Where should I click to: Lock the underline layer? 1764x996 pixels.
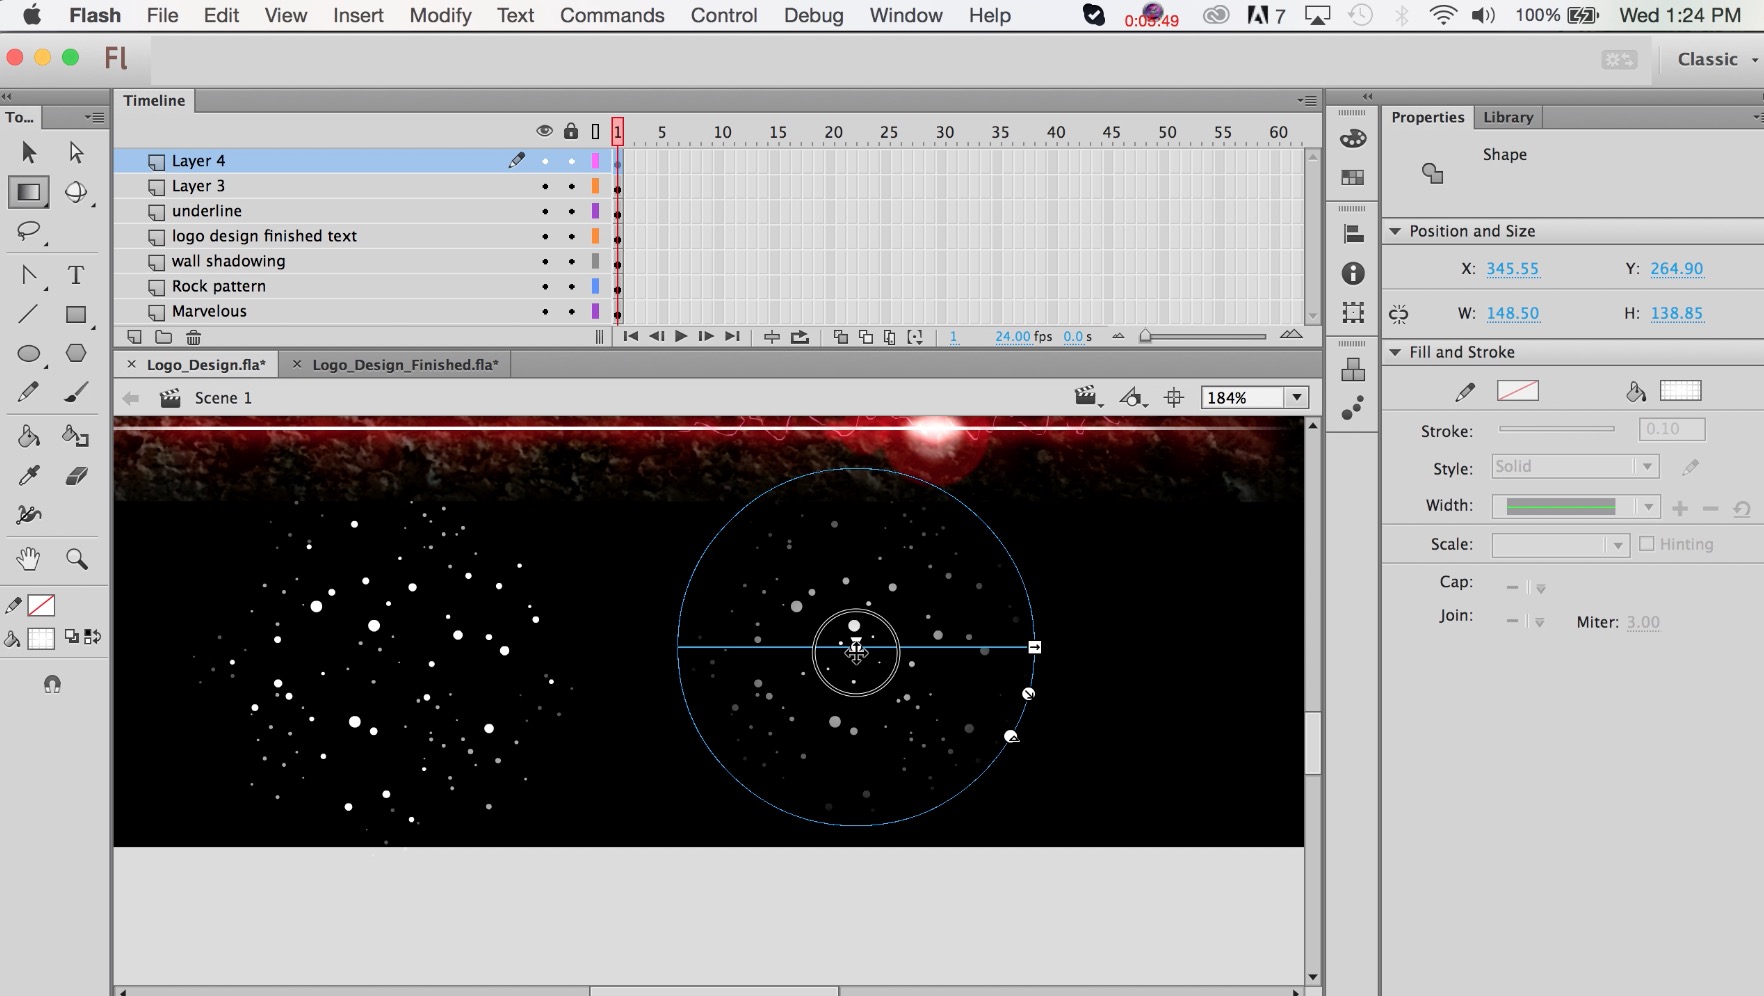(571, 211)
